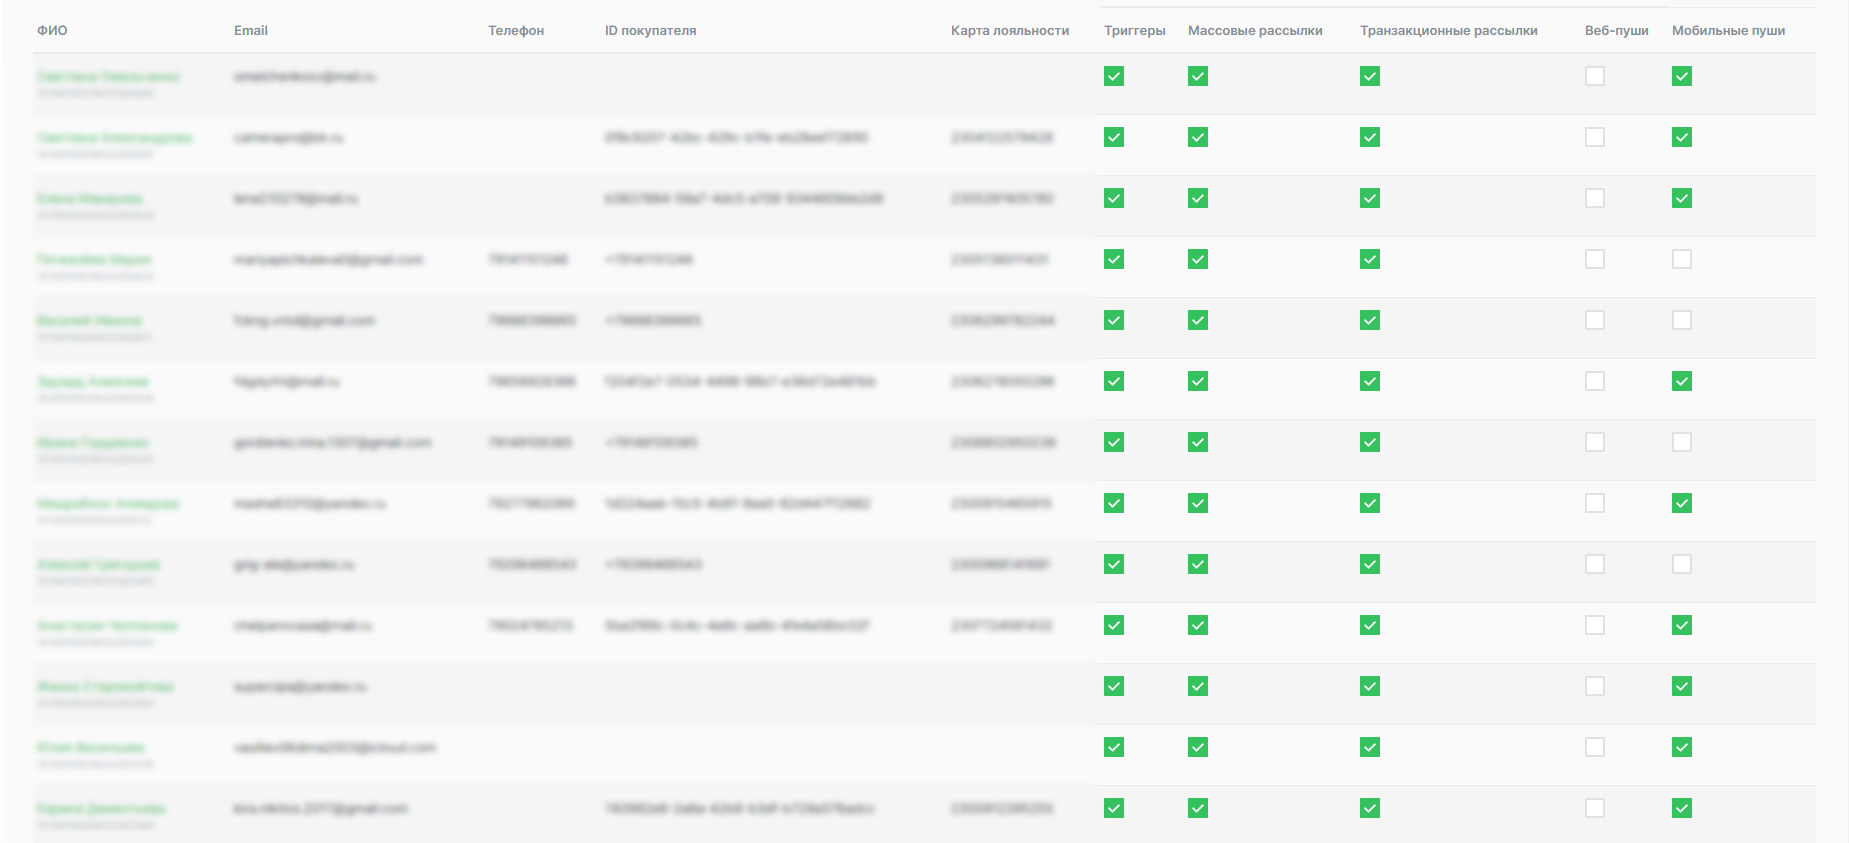Viewport: 1849px width, 843px height.
Task: Disable Транзакционные рассылки in the last row
Action: [x=1370, y=808]
